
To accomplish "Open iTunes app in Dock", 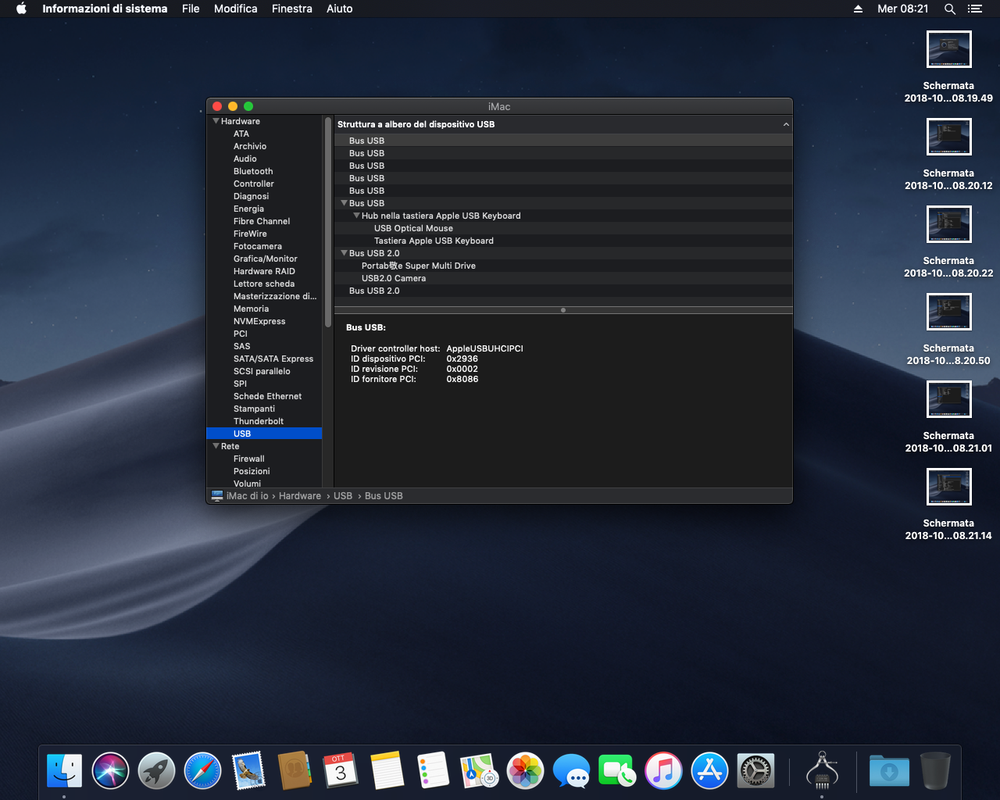I will tap(663, 771).
